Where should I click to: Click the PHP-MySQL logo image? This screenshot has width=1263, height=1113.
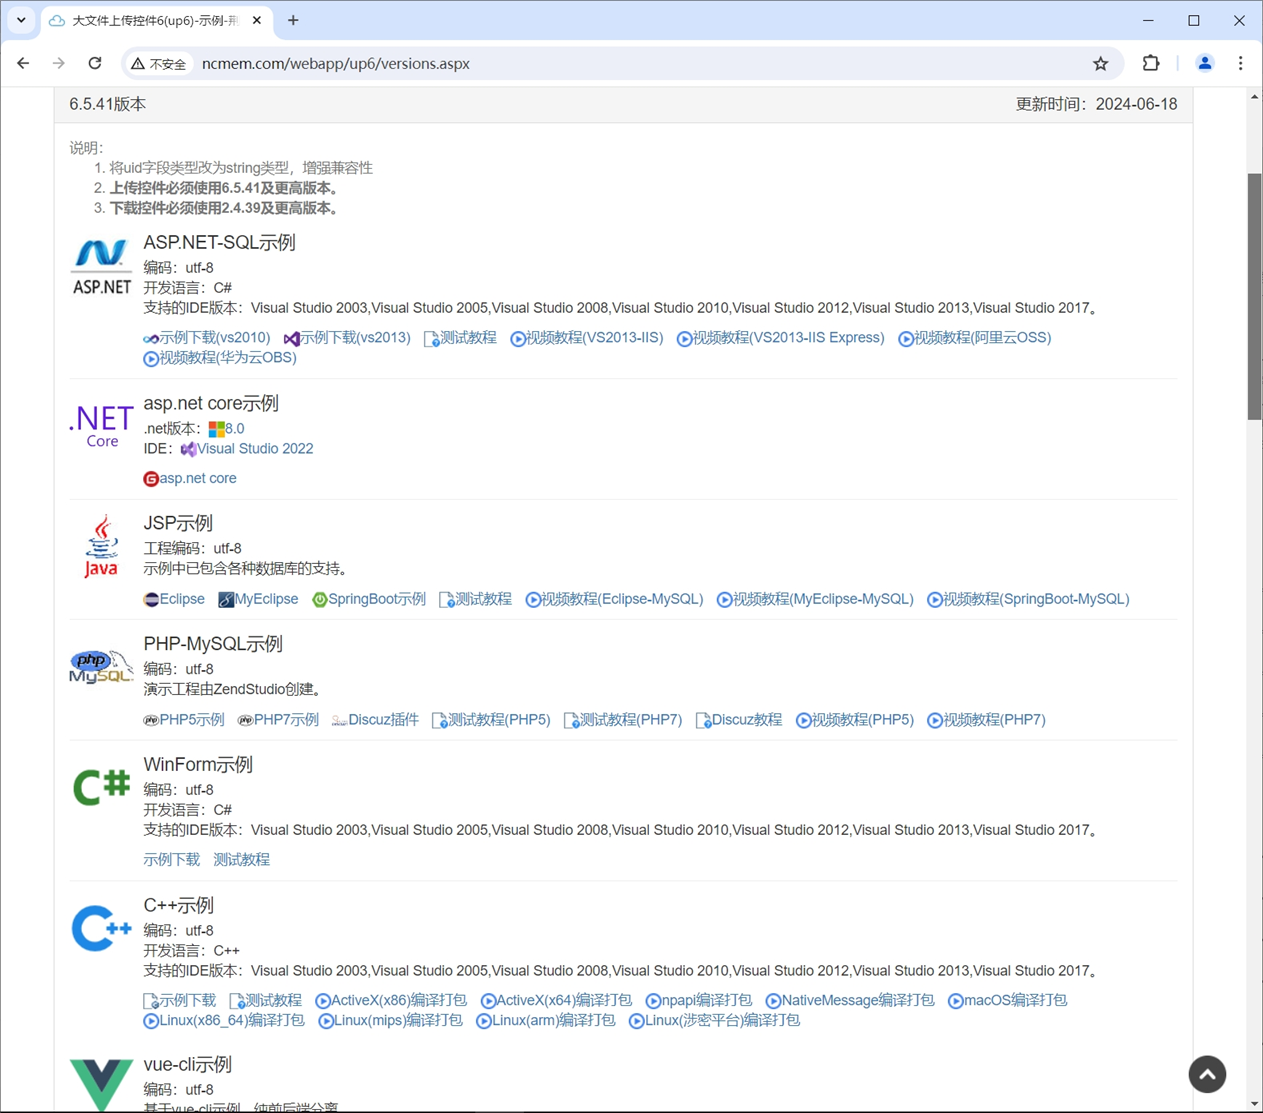click(x=100, y=665)
